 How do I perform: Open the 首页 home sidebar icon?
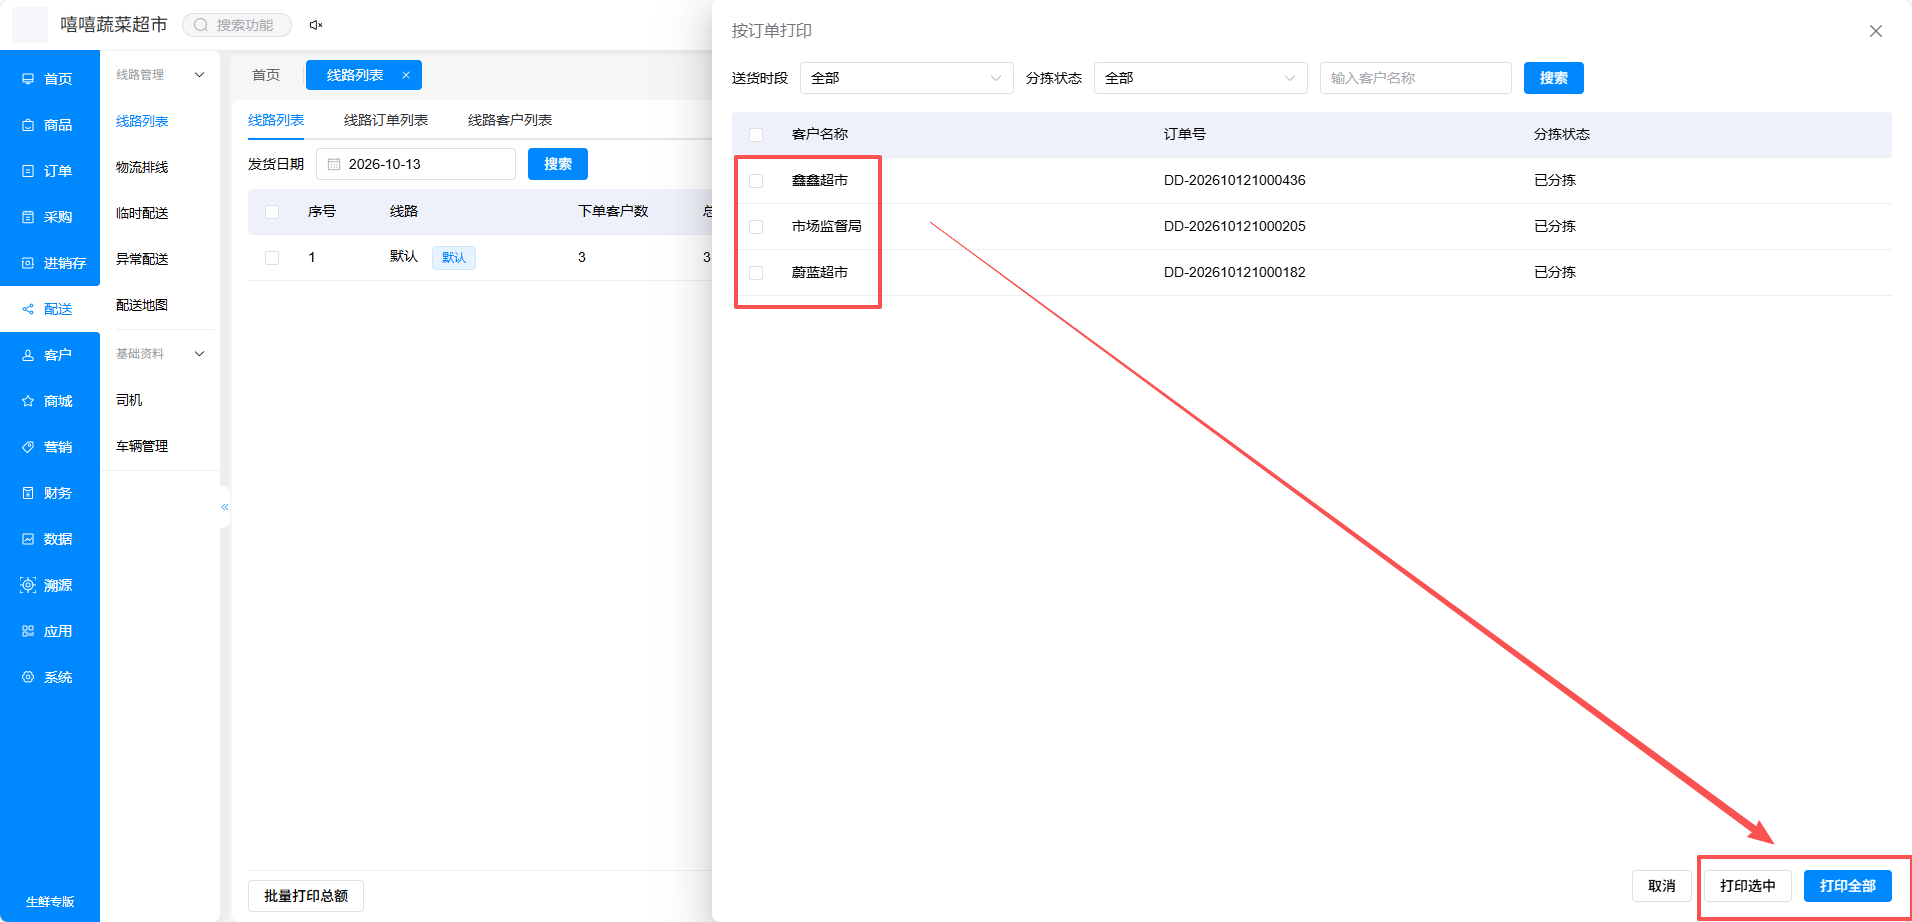(28, 79)
